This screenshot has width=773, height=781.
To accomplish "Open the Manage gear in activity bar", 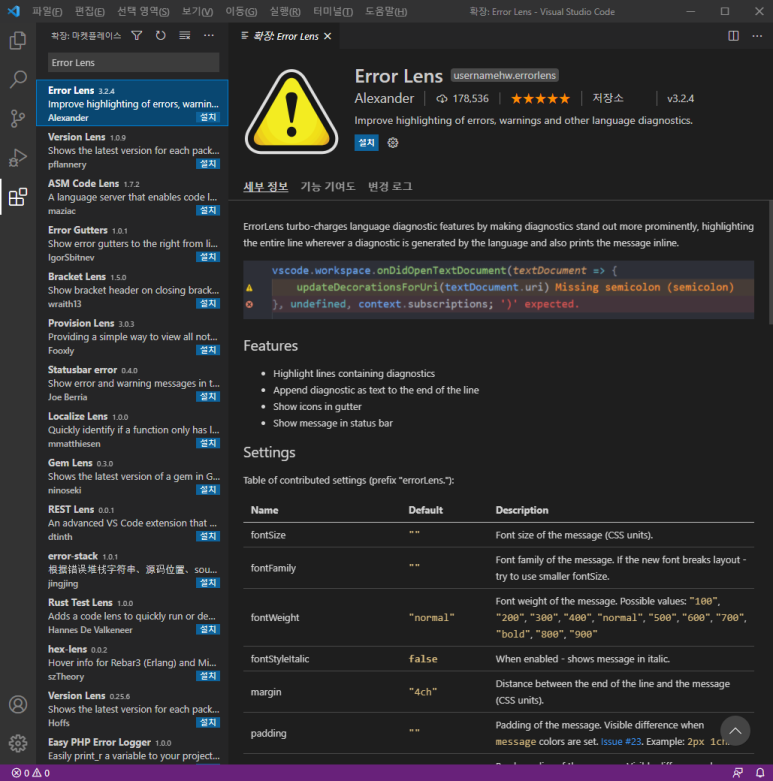I will pos(18,743).
